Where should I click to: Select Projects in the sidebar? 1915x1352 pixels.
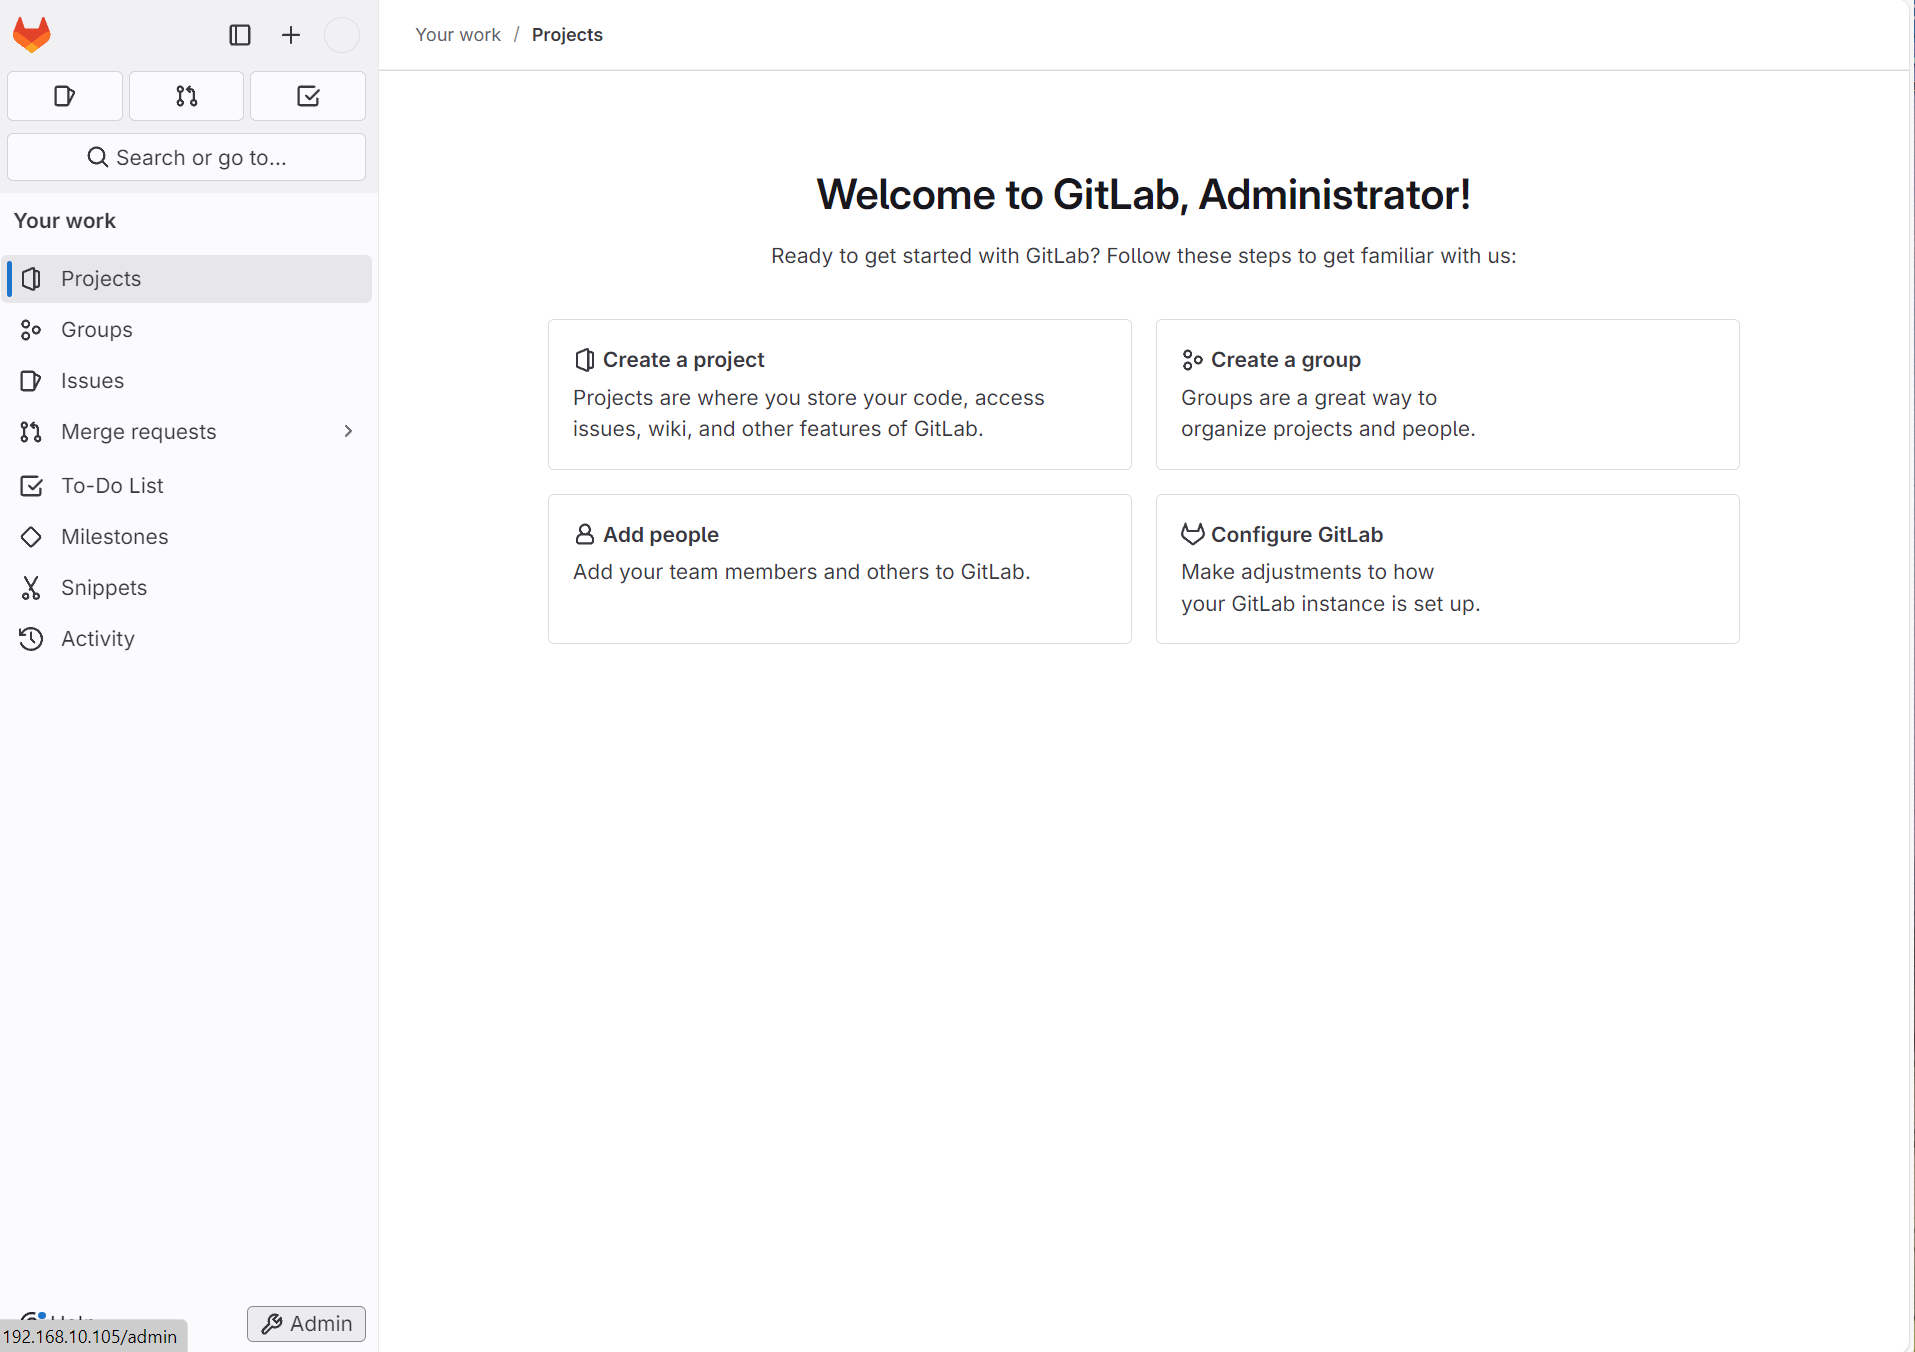pyautogui.click(x=189, y=279)
